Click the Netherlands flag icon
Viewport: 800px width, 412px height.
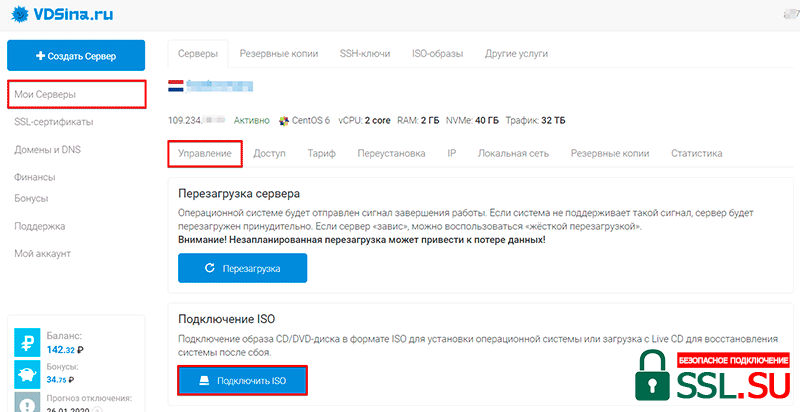tap(176, 87)
